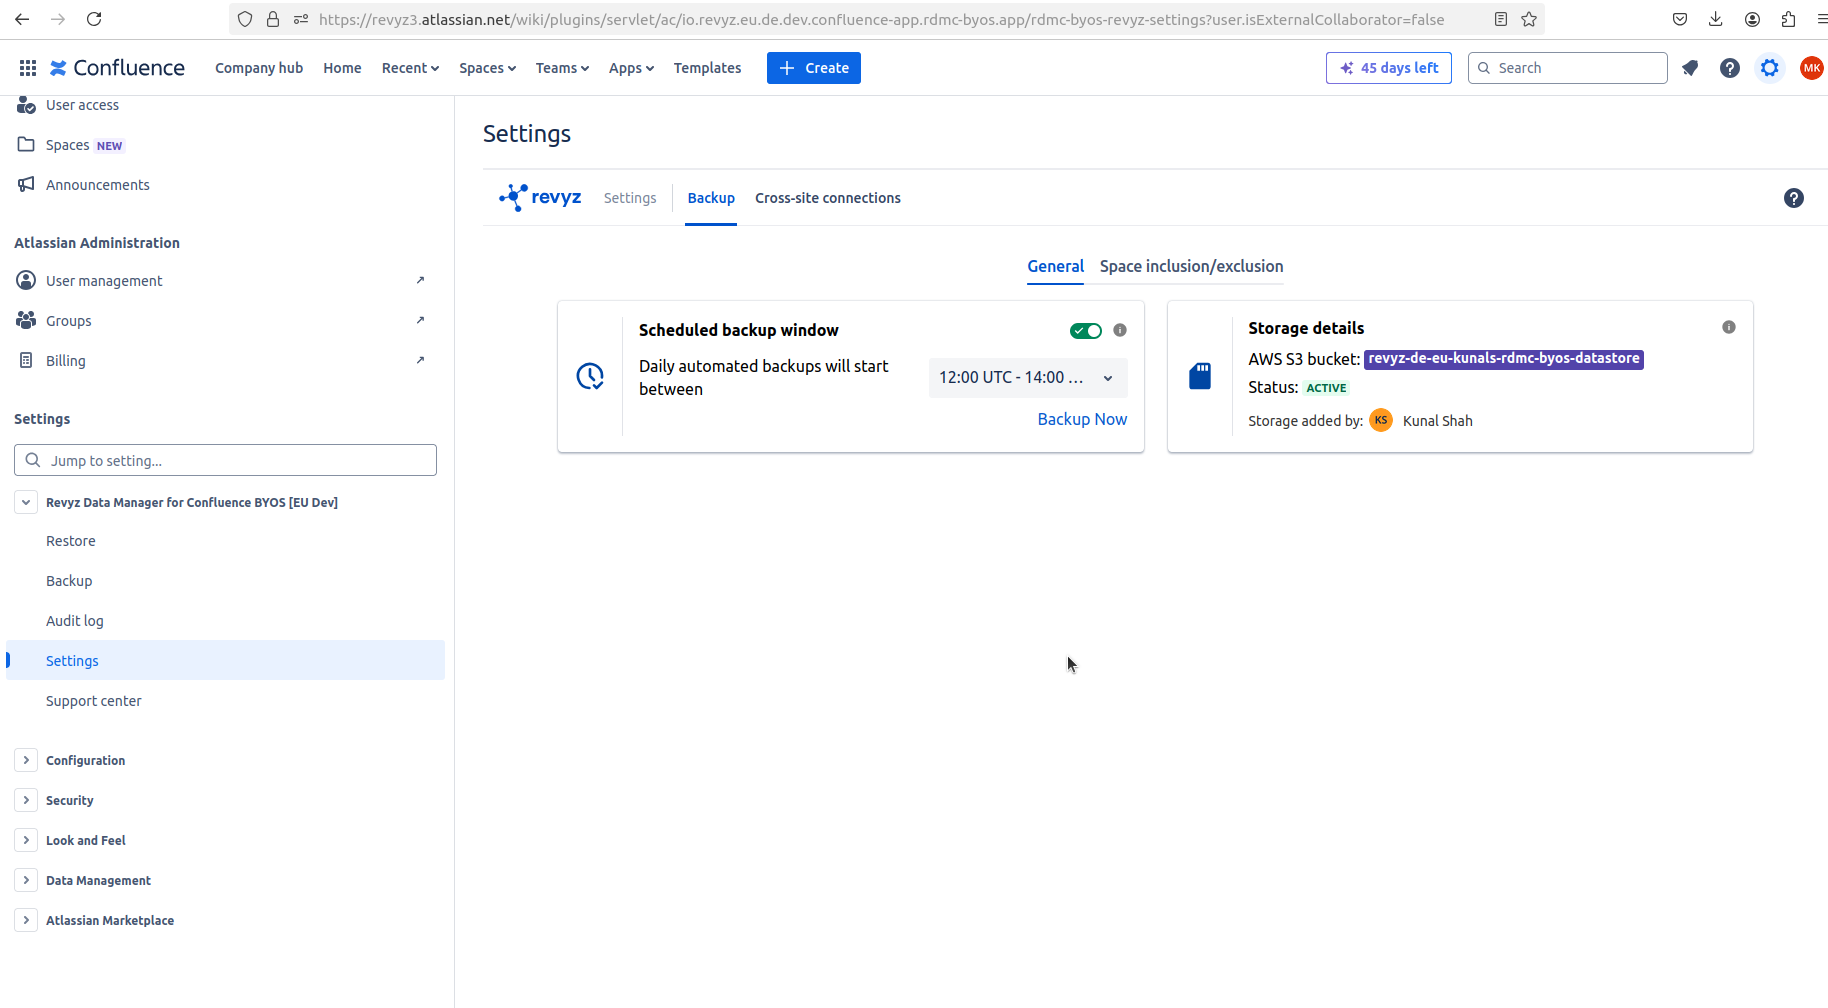Focus the top Search box

pyautogui.click(x=1567, y=68)
